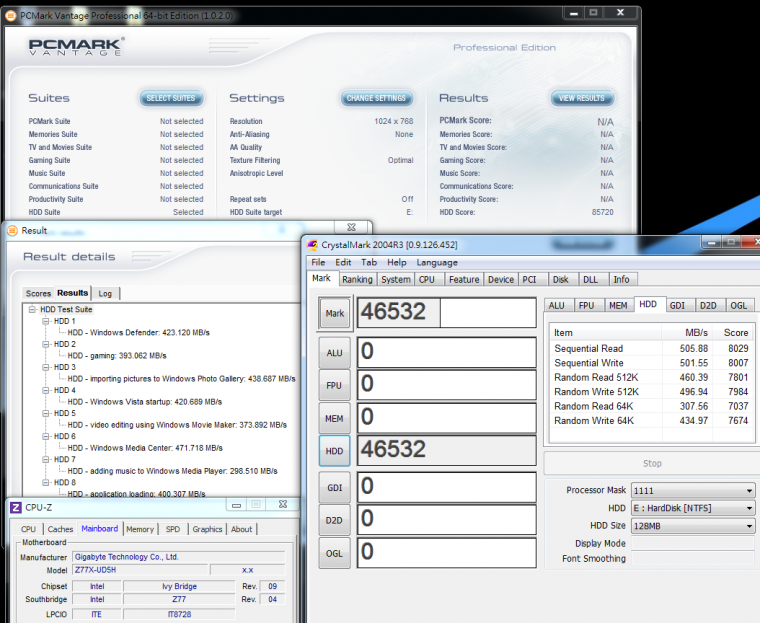Click the Result window title icon
This screenshot has width=760, height=623.
point(12,230)
